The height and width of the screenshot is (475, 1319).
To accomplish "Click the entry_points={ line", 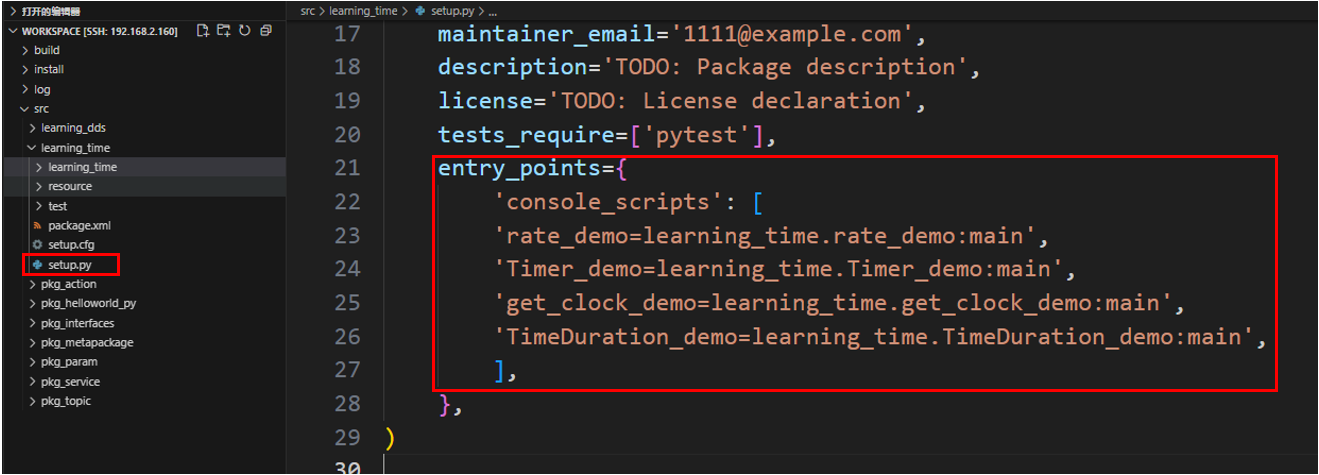I will tap(532, 168).
